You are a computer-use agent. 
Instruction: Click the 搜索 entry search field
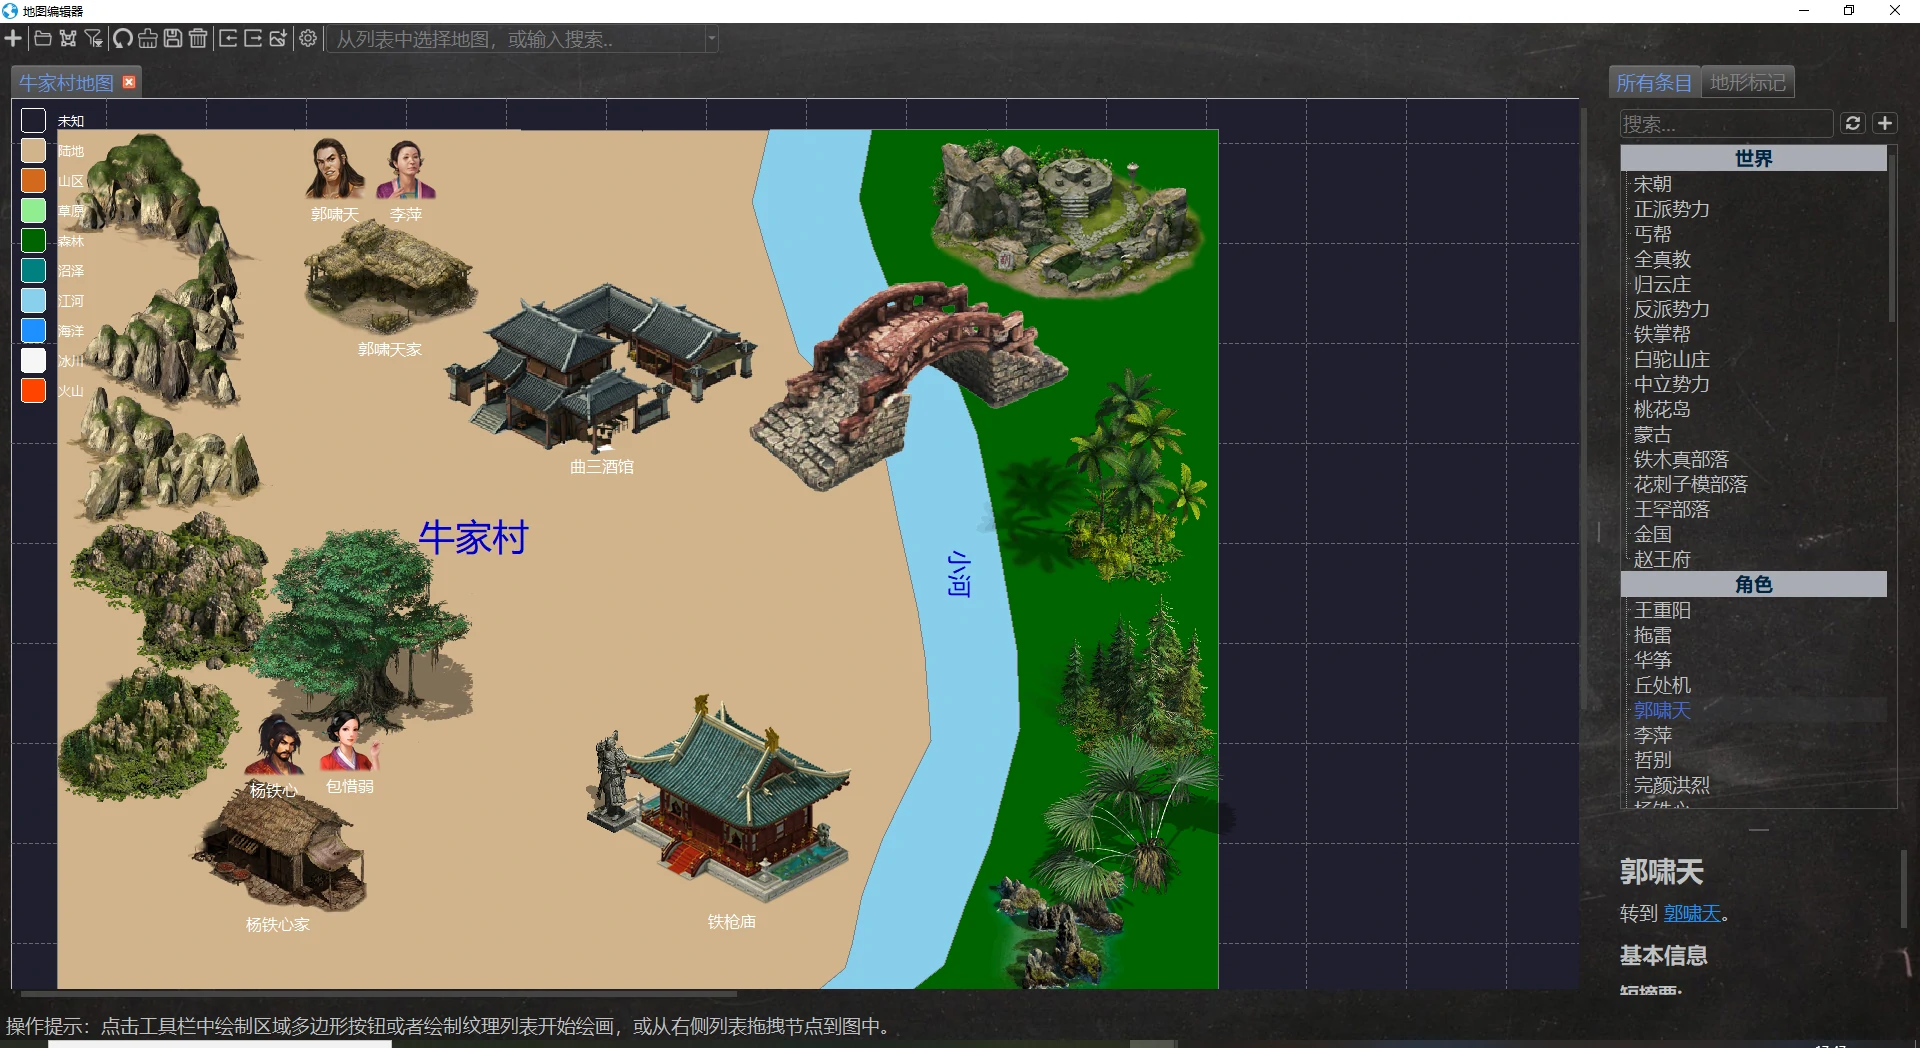coord(1726,124)
